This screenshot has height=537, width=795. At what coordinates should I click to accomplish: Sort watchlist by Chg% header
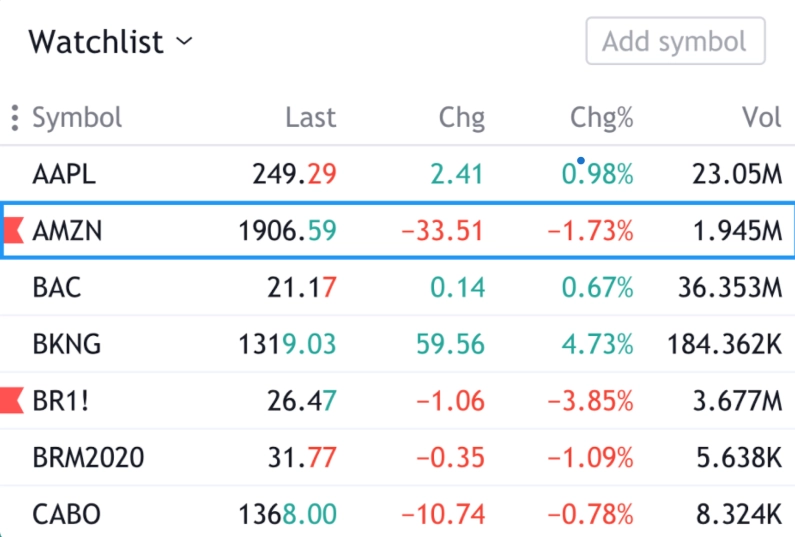[x=601, y=118]
